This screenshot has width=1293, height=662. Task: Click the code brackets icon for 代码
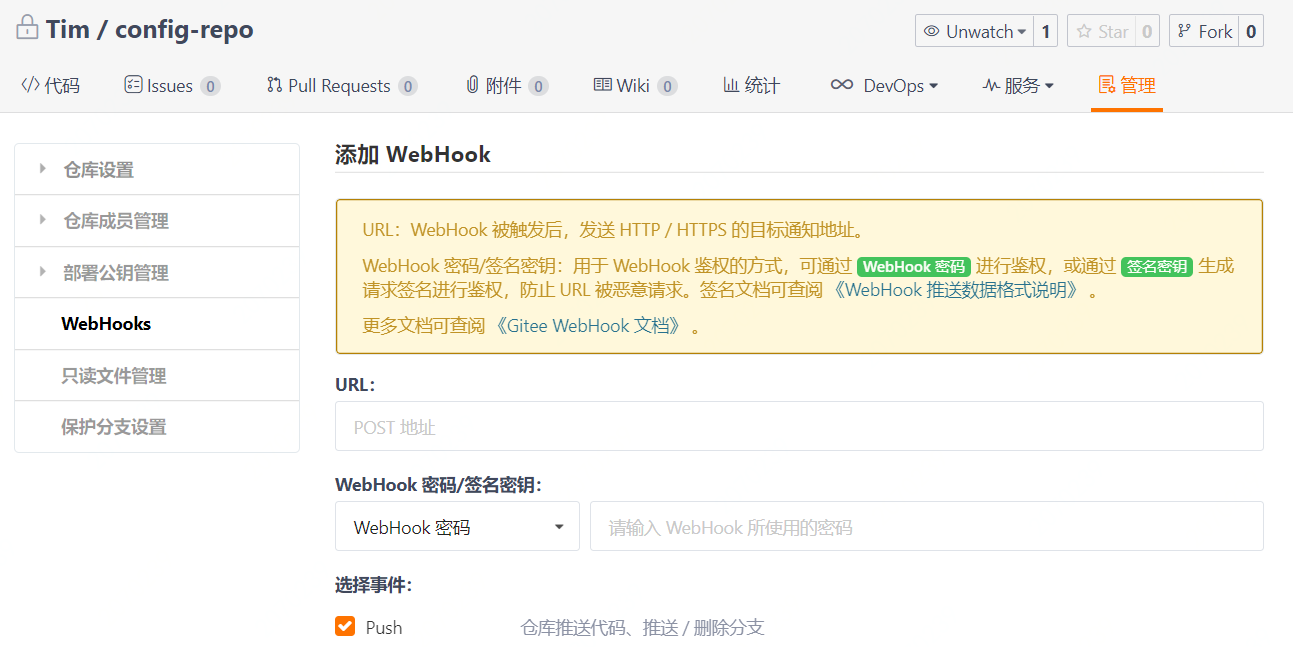coord(30,85)
